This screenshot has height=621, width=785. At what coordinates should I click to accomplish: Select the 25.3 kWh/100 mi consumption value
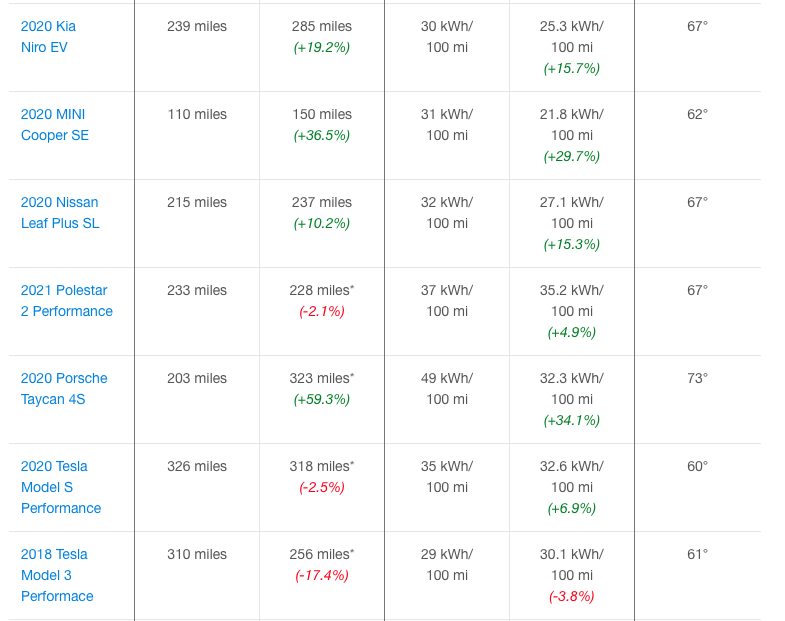point(572,36)
